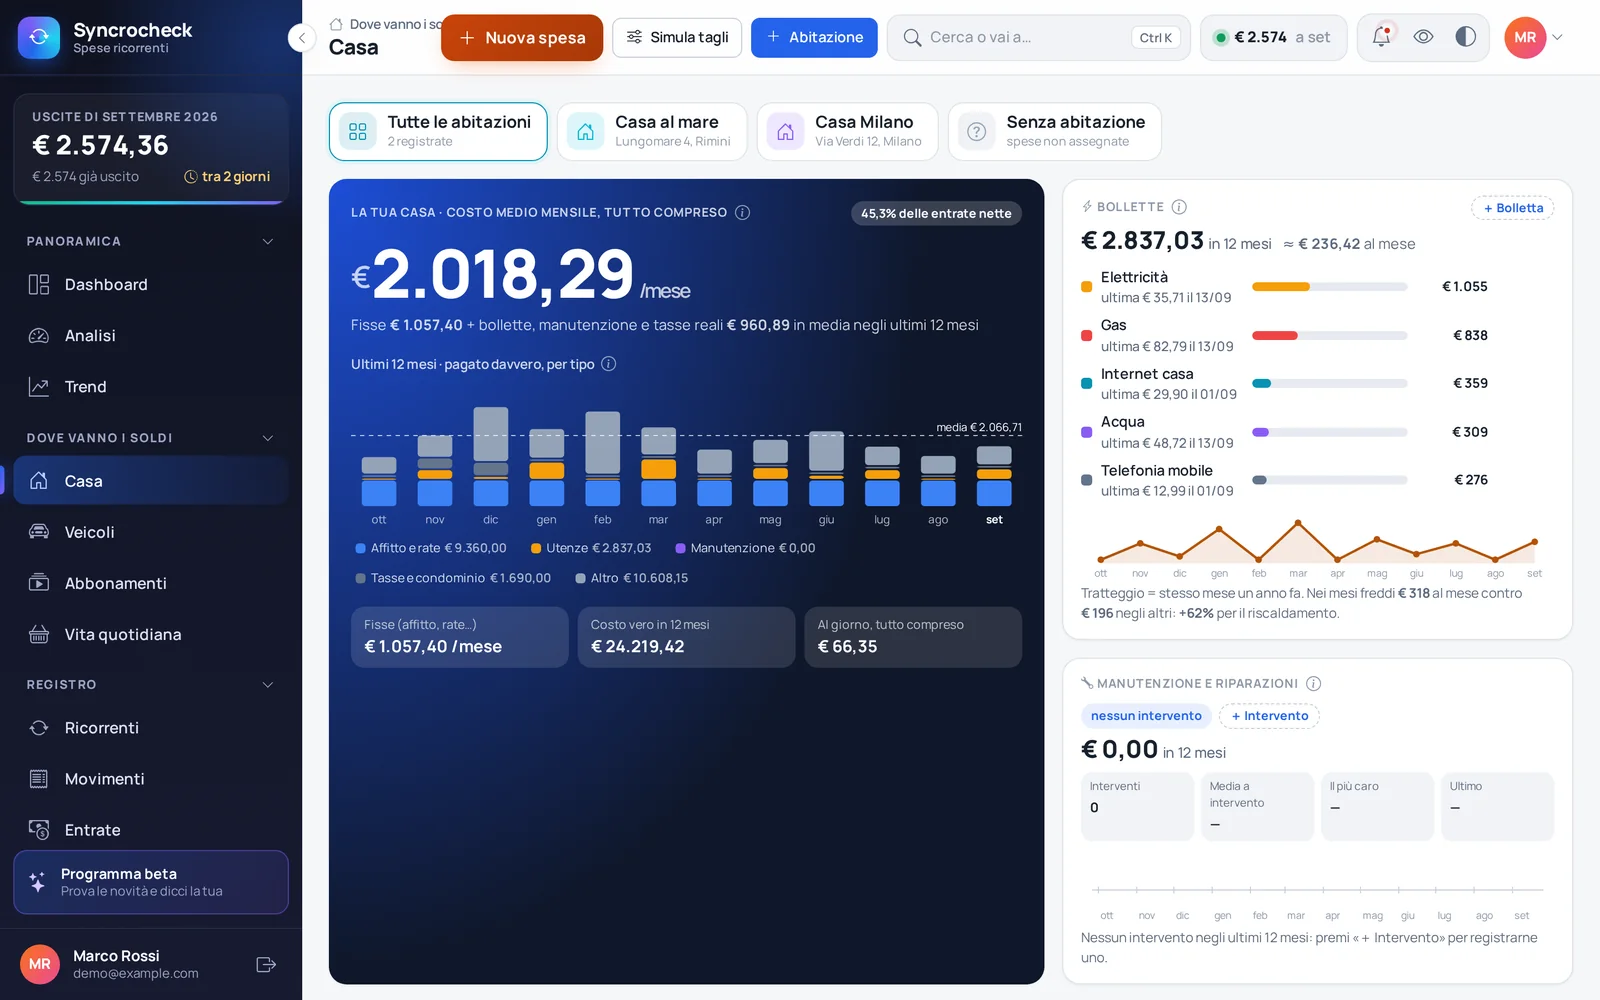Screen dimensions: 1600x1000
Task: Switch to Casa al mare tab
Action: point(652,131)
